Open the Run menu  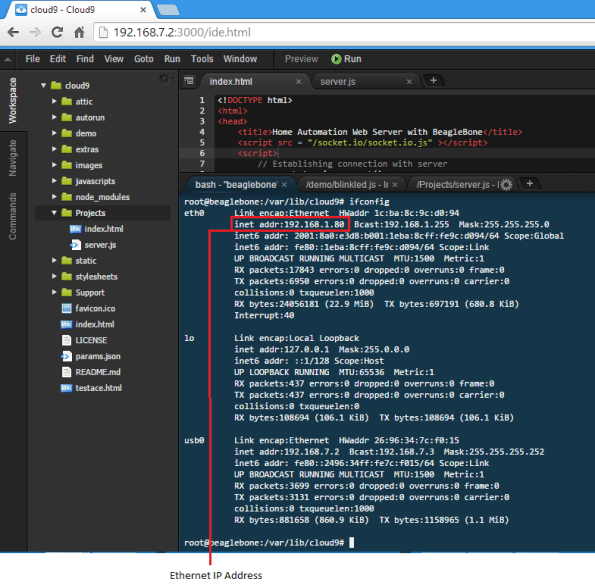tap(172, 59)
